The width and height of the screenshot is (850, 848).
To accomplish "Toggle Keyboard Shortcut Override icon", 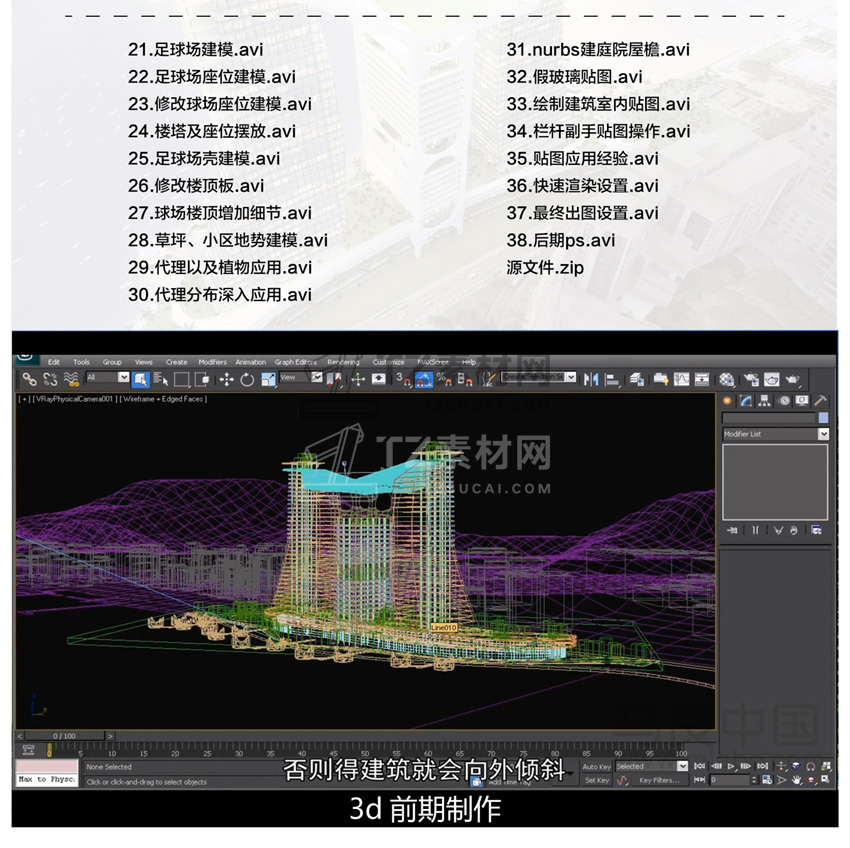I will click(x=378, y=379).
